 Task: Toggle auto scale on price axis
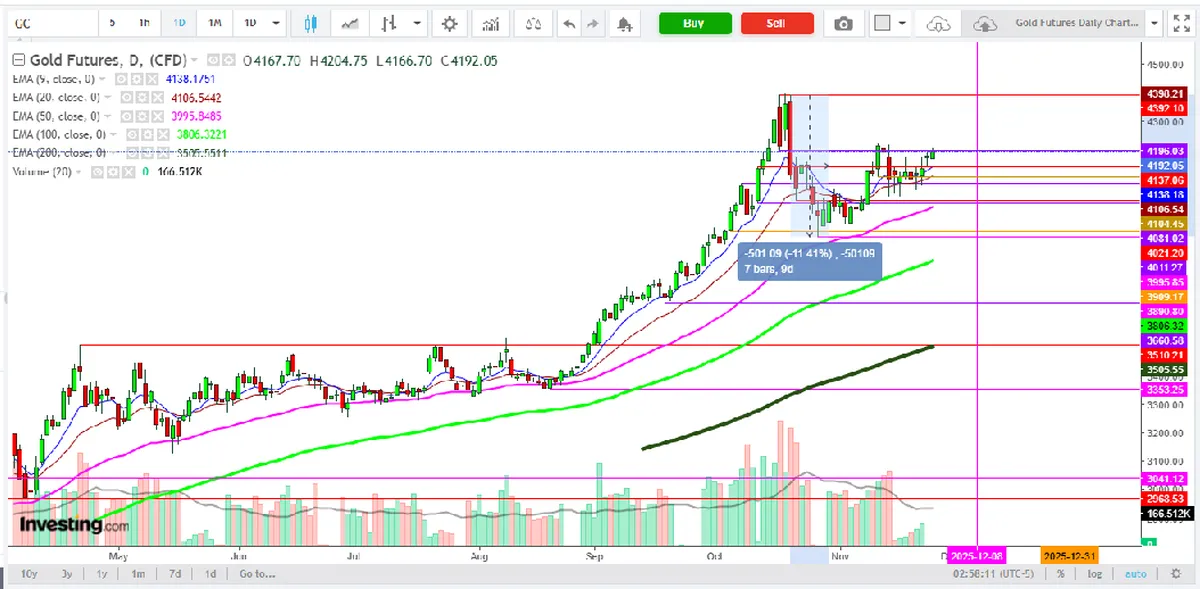[1136, 574]
